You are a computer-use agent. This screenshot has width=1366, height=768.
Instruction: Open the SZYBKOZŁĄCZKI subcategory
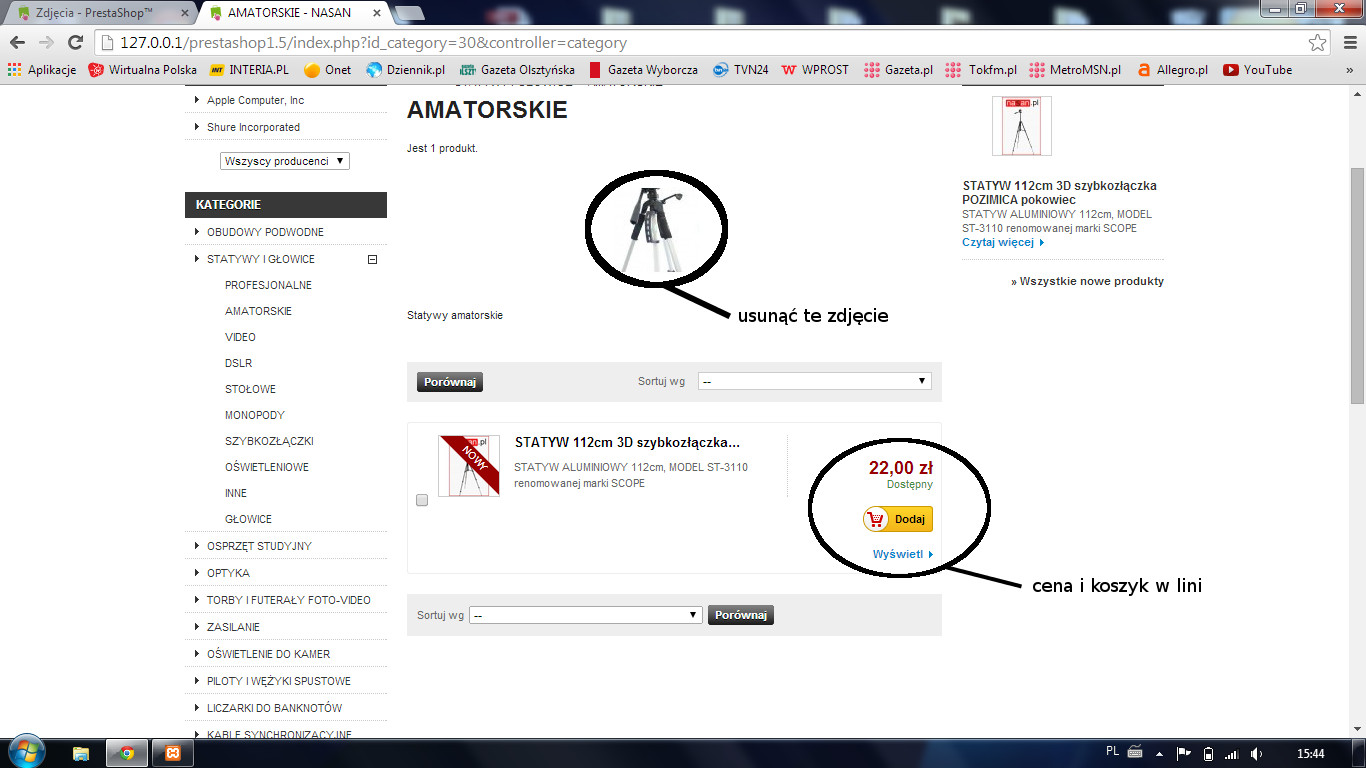point(269,441)
